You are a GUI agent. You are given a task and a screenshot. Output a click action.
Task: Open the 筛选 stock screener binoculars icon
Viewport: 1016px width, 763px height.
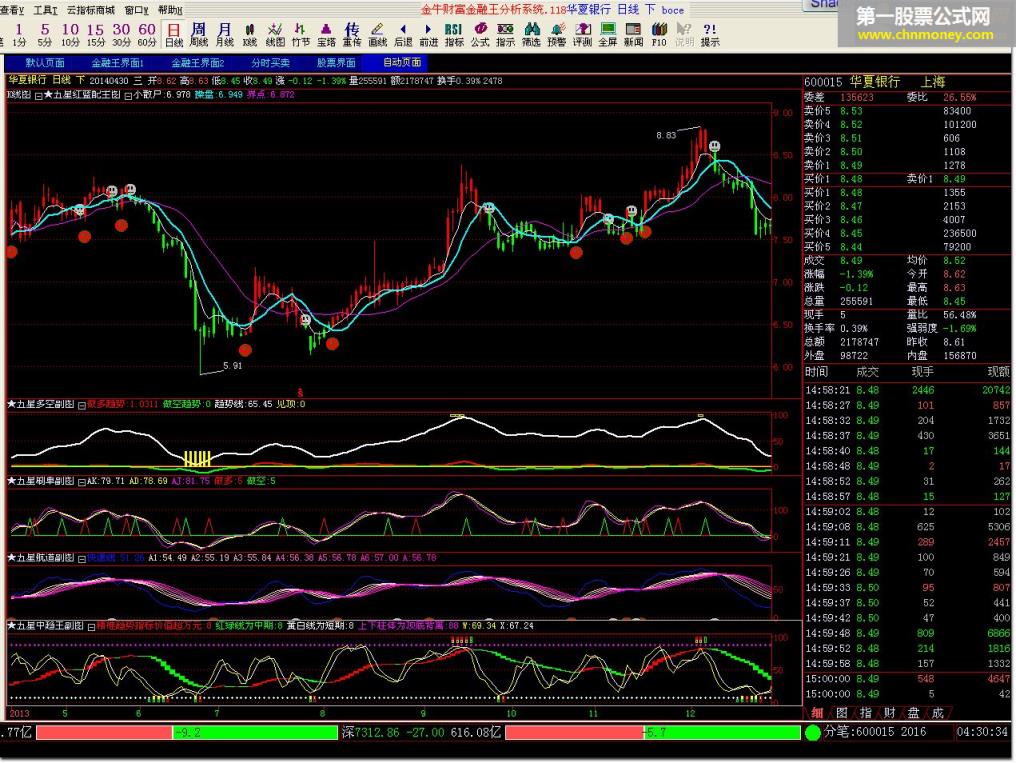click(x=531, y=34)
